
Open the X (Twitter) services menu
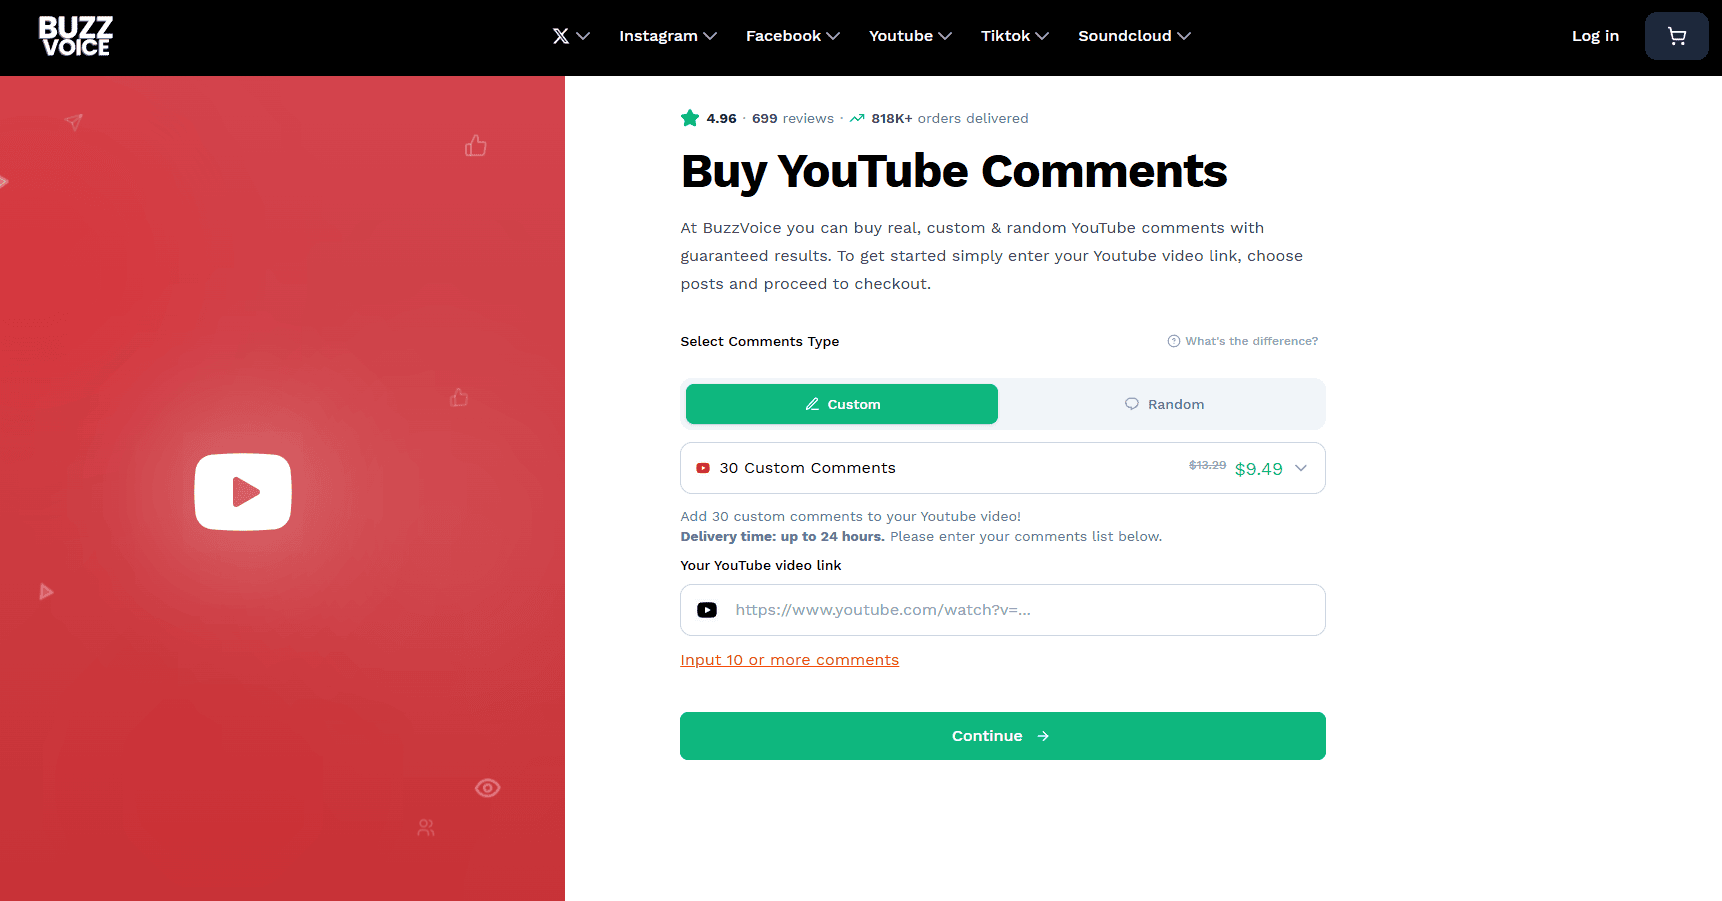click(x=571, y=36)
